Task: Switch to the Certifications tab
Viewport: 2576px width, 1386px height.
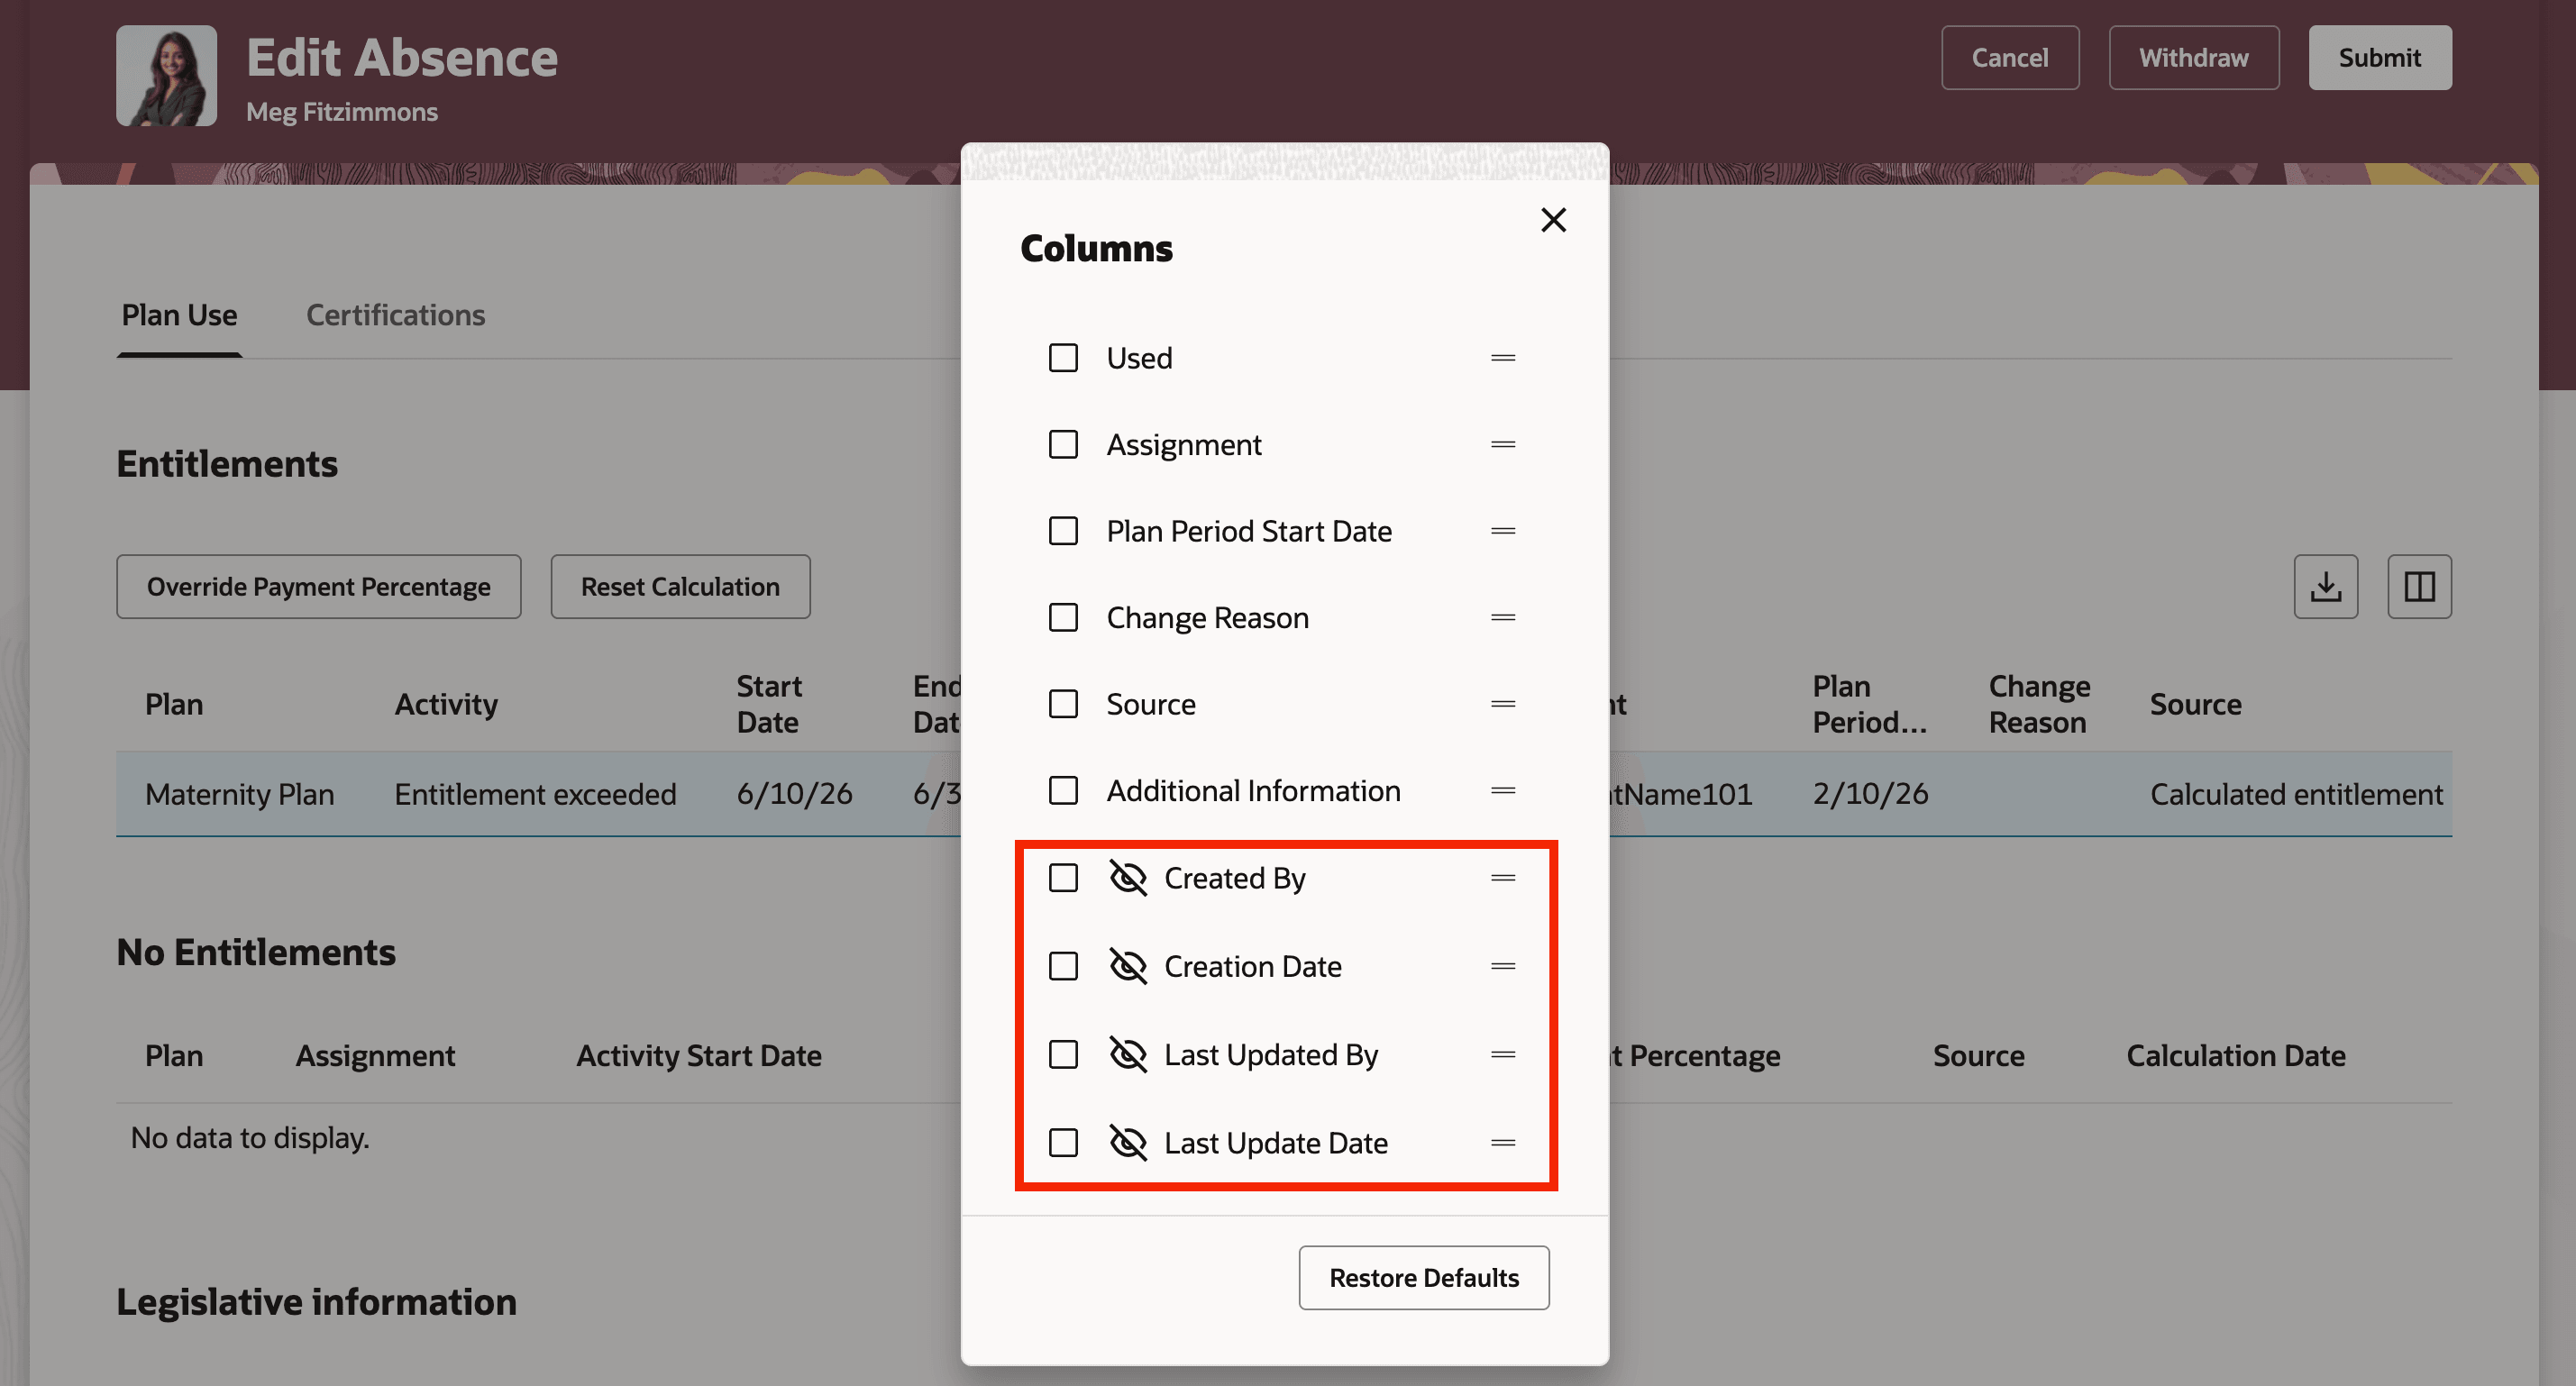Action: 395,314
